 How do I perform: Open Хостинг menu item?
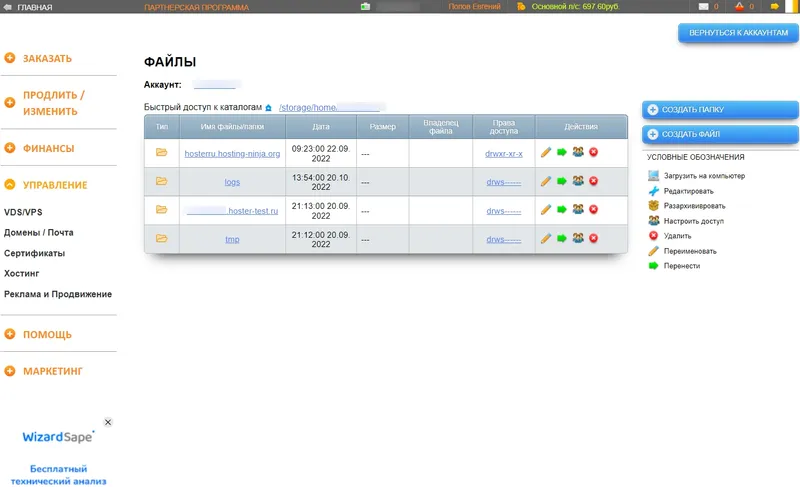(x=21, y=273)
